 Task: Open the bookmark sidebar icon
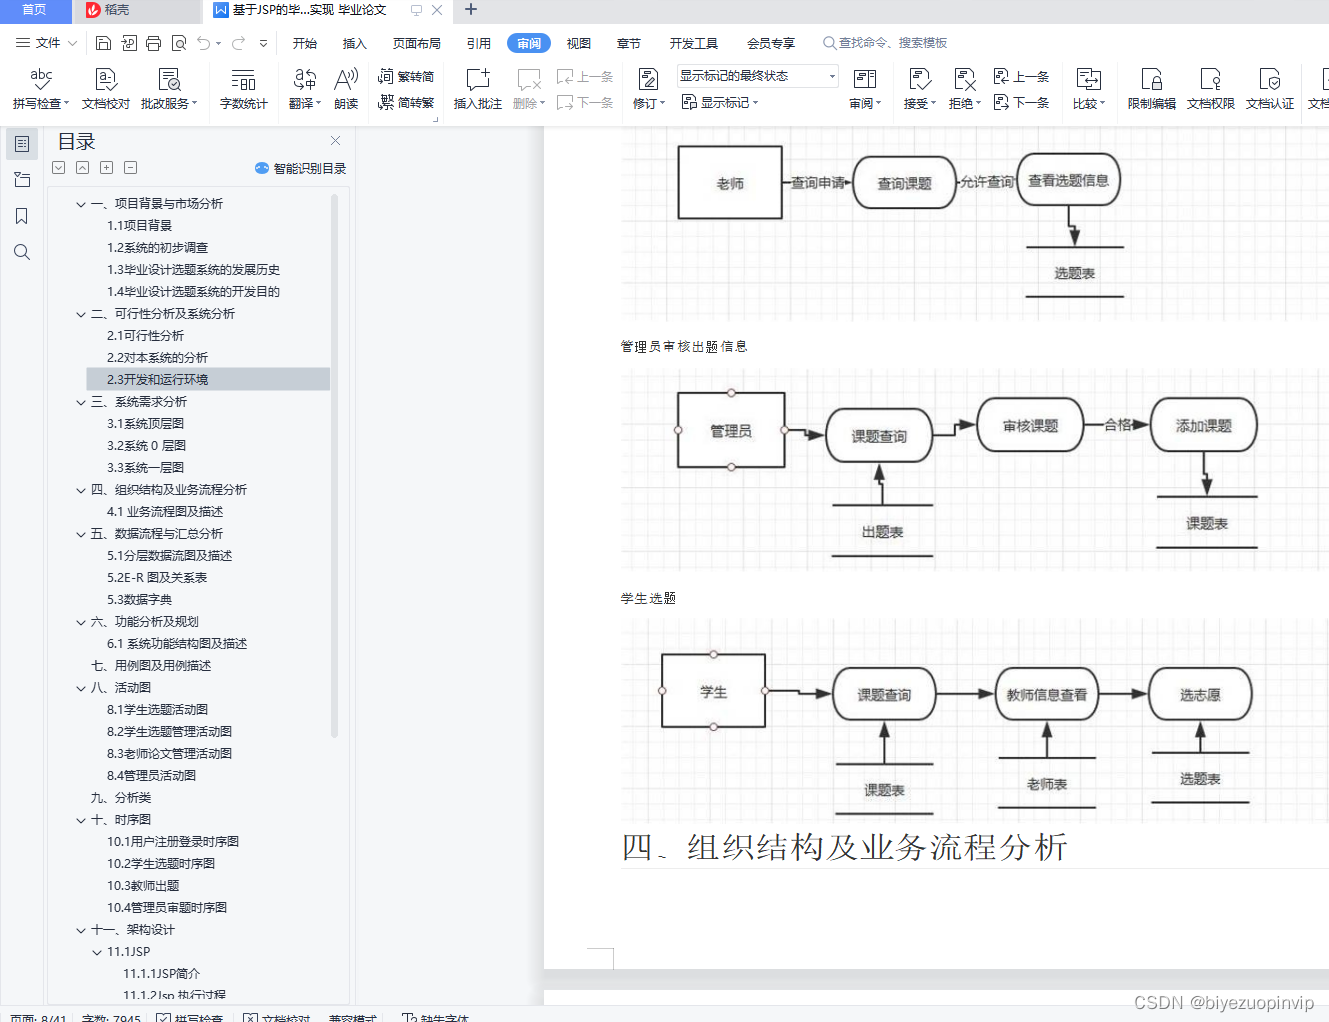coord(22,216)
